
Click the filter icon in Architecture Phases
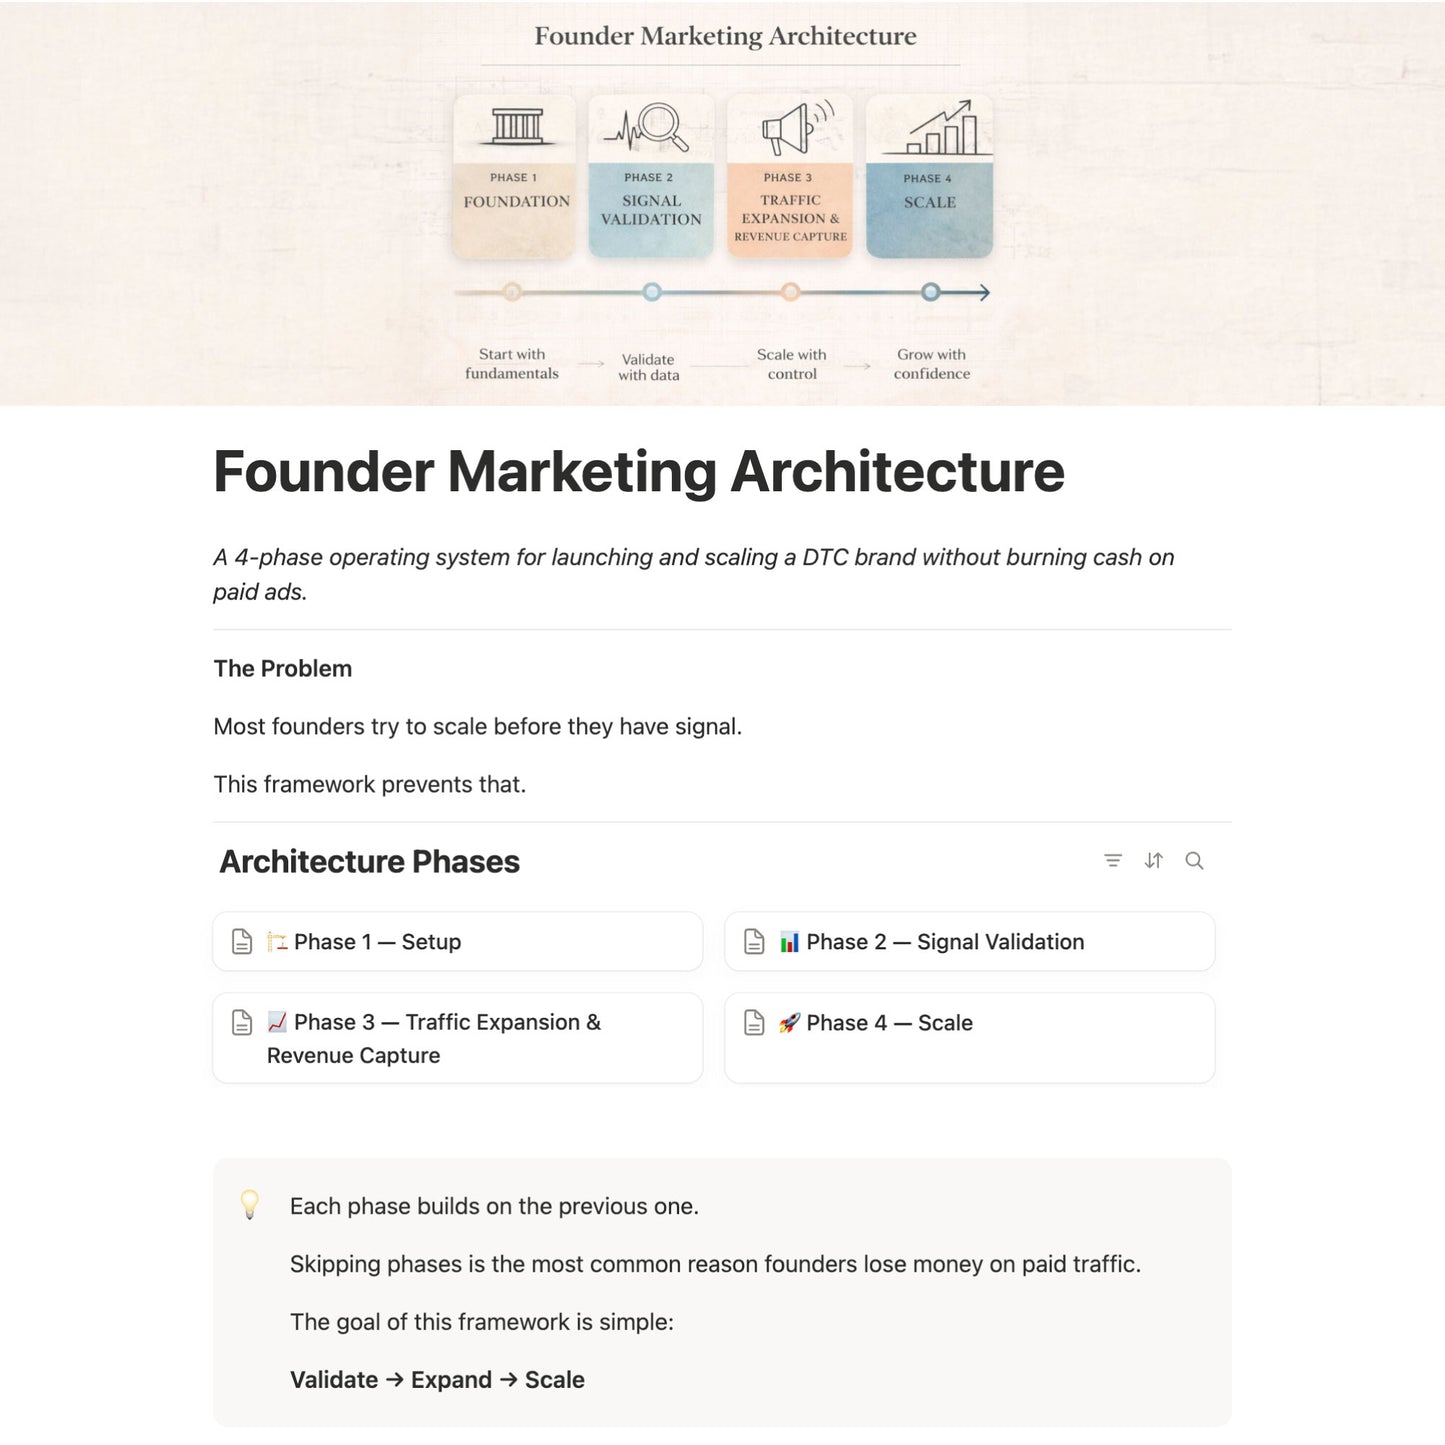point(1113,861)
